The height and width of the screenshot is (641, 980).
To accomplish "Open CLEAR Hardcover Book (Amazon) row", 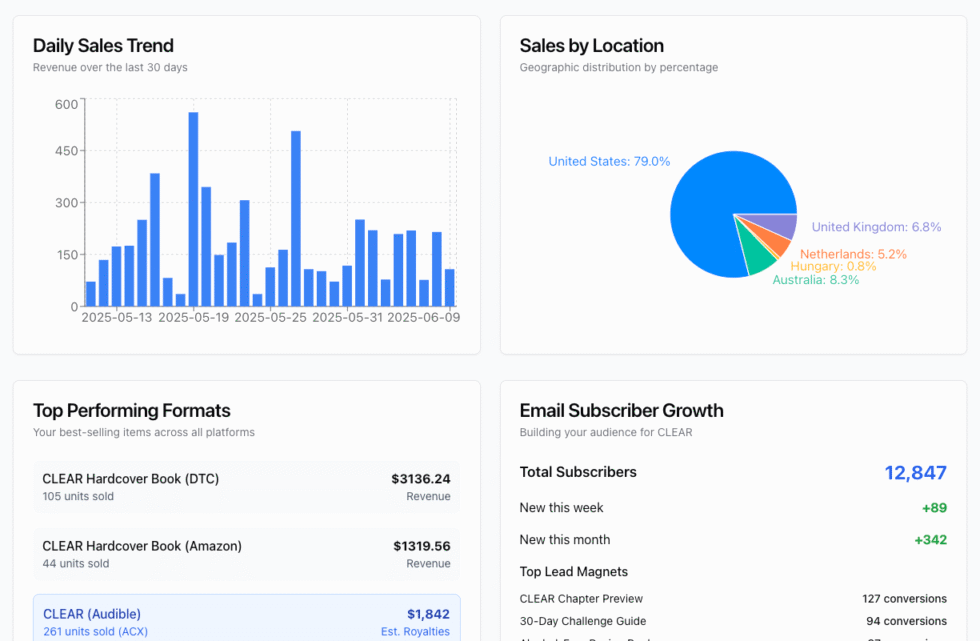I will click(246, 554).
